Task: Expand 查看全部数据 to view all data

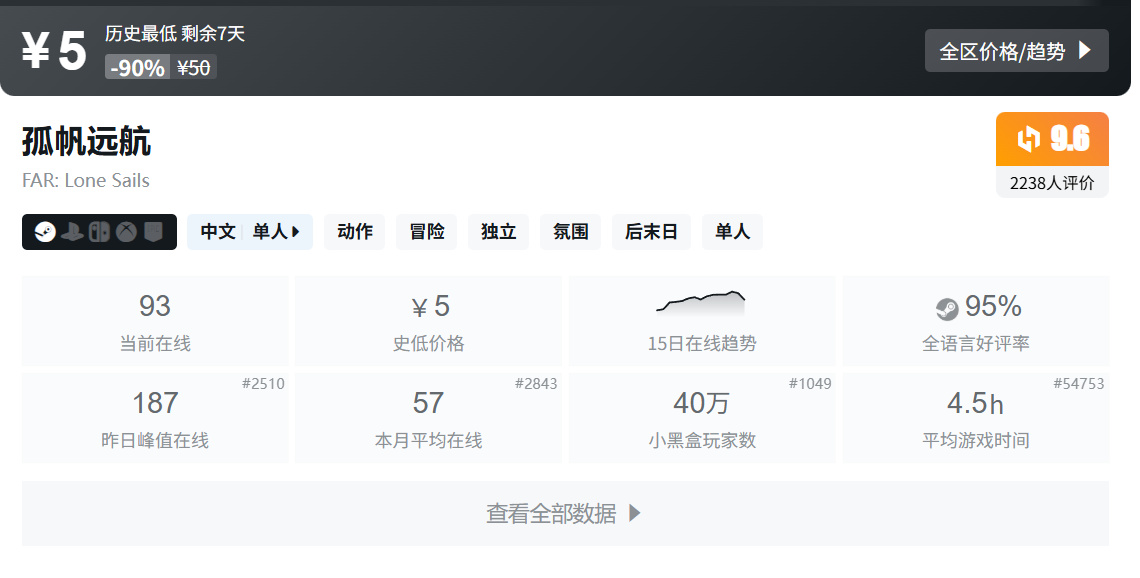Action: coord(566,513)
